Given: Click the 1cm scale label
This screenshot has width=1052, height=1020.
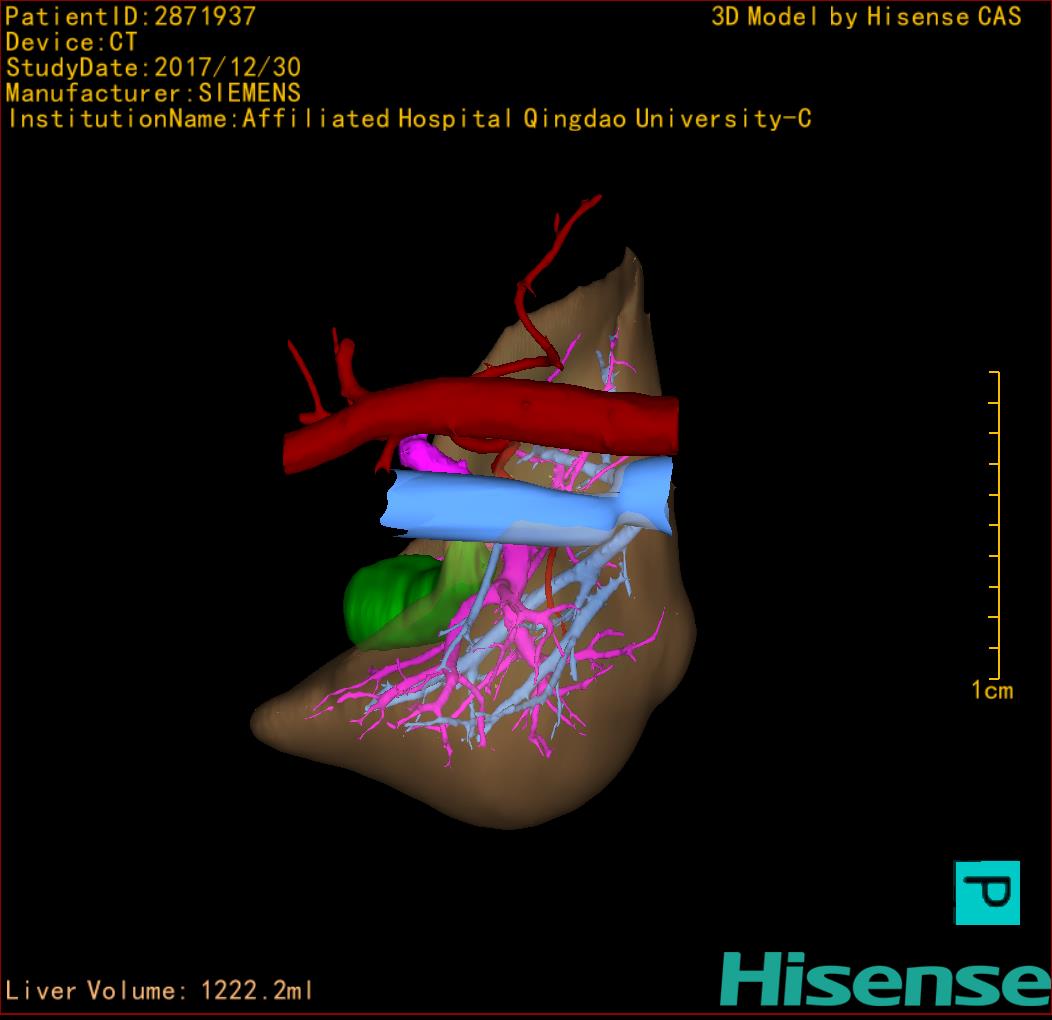Looking at the screenshot, I should (x=992, y=690).
